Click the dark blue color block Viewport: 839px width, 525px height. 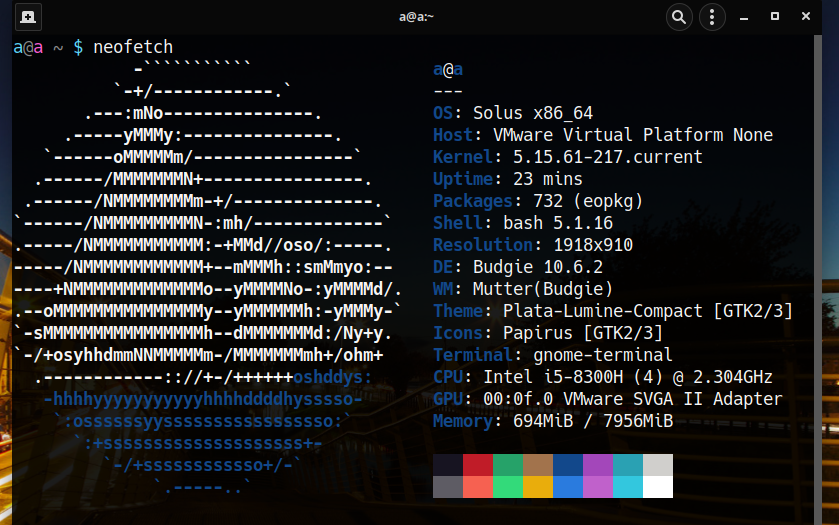point(568,465)
